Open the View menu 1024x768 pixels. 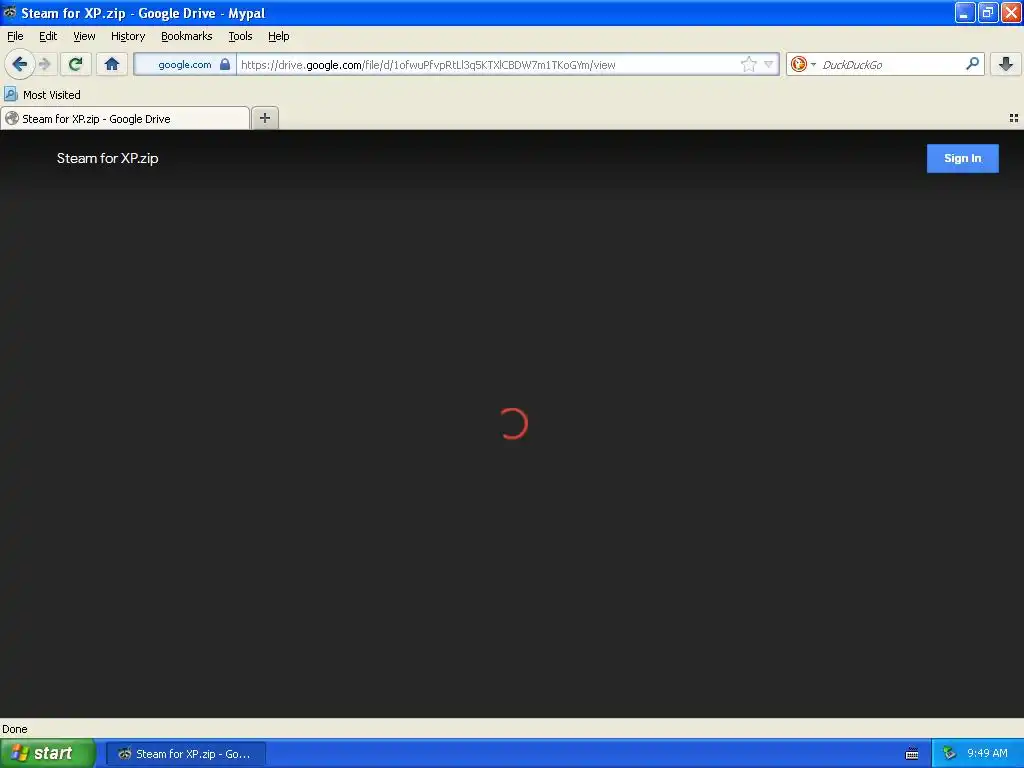click(x=84, y=37)
